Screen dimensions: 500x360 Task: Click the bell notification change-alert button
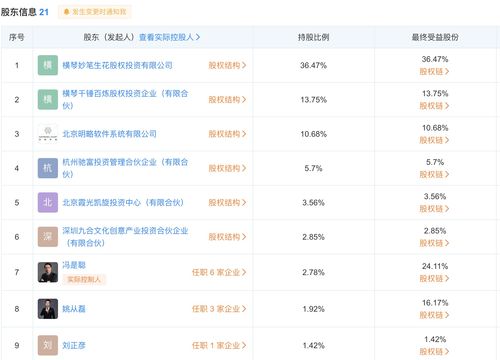(x=95, y=12)
